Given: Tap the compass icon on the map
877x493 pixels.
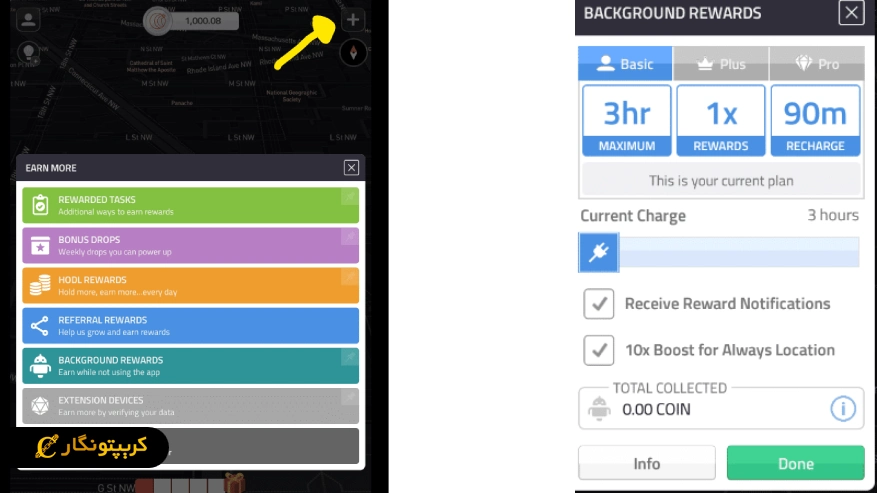Looking at the screenshot, I should coord(352,53).
